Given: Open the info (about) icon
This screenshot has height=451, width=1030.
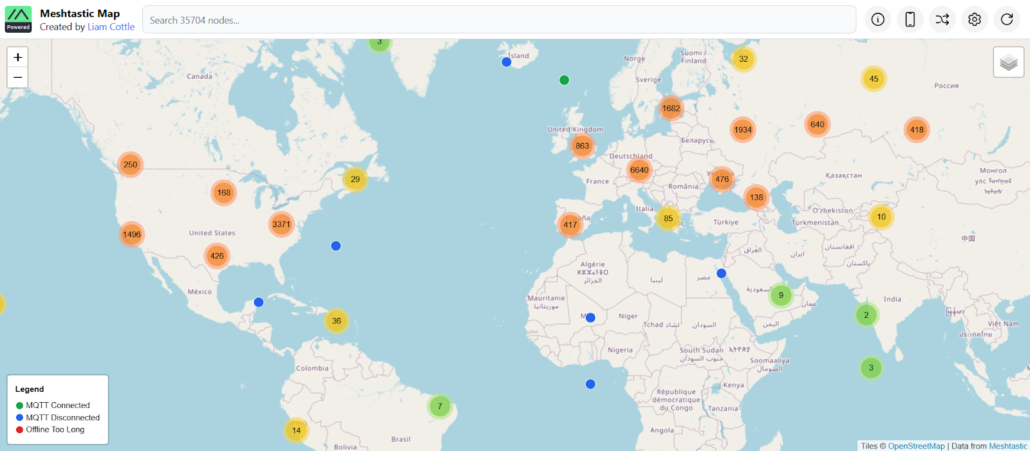Looking at the screenshot, I should click(x=878, y=19).
